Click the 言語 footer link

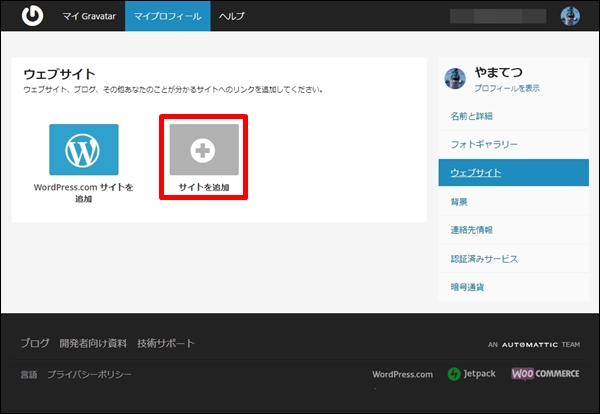click(x=29, y=375)
